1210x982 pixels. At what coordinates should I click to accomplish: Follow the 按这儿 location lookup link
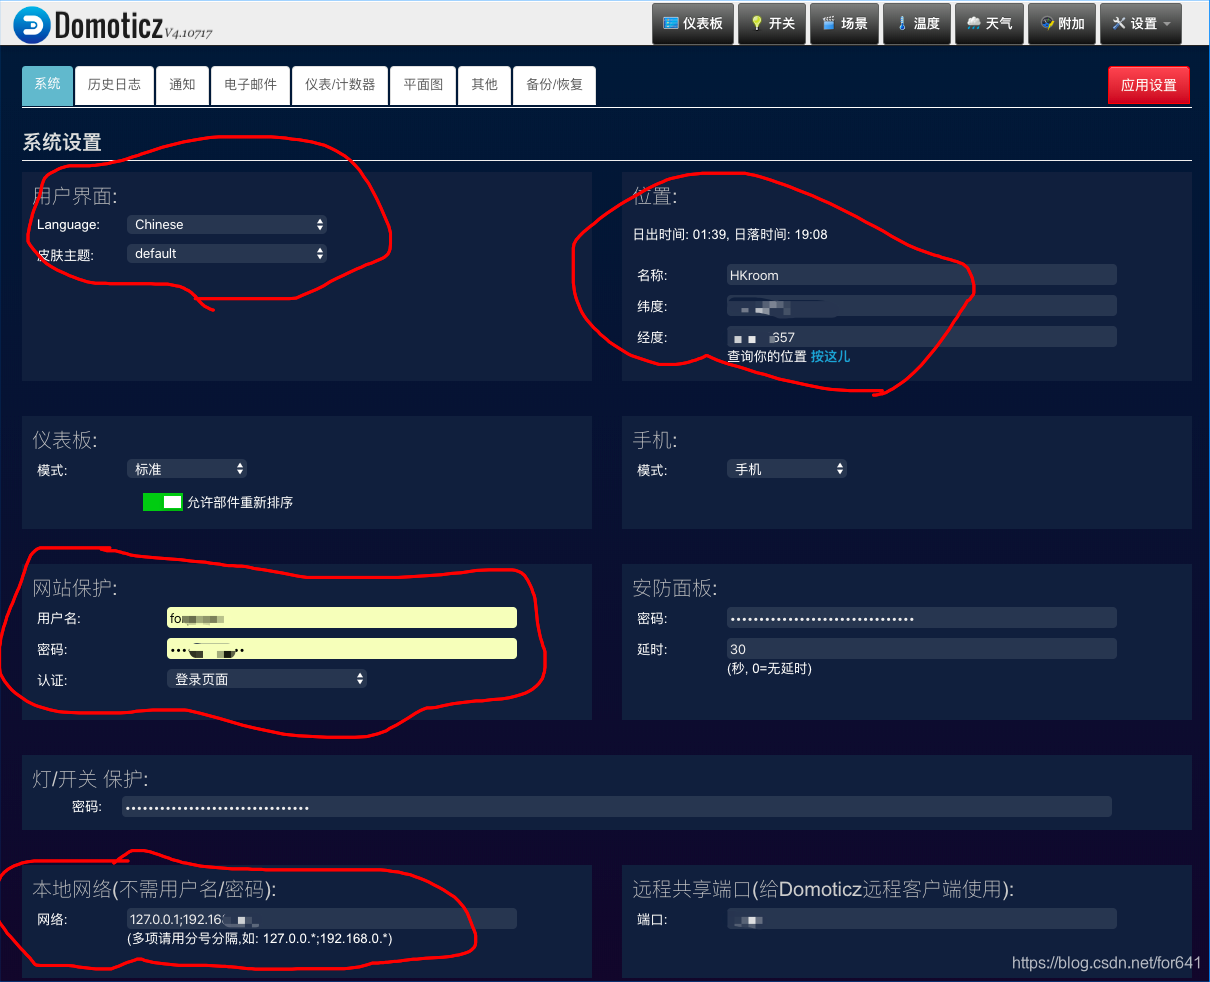click(830, 356)
